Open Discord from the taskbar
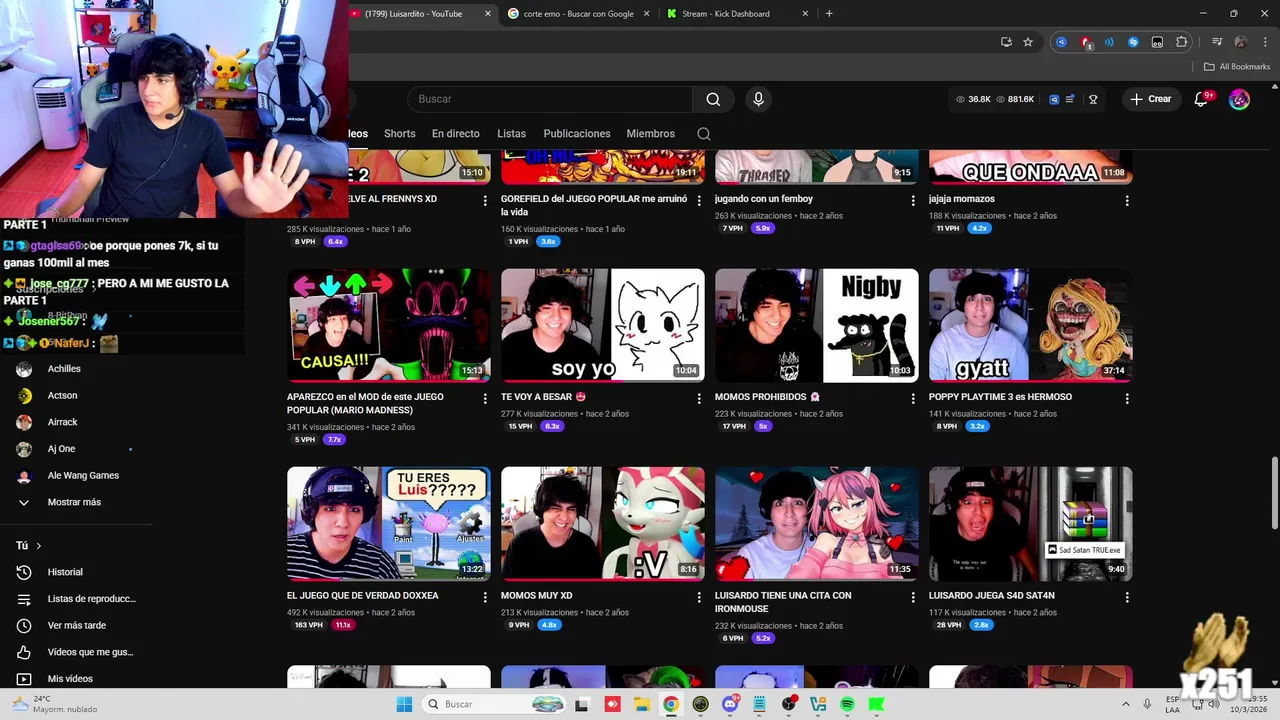Image resolution: width=1280 pixels, height=720 pixels. tap(730, 704)
